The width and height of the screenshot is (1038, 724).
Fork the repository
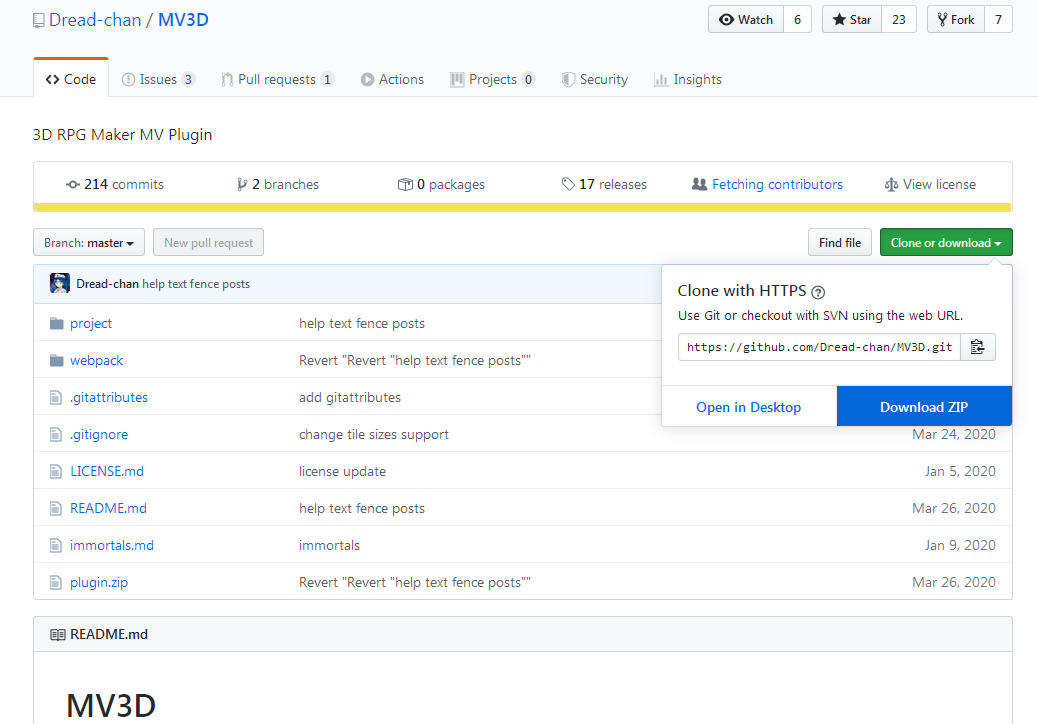pos(956,19)
